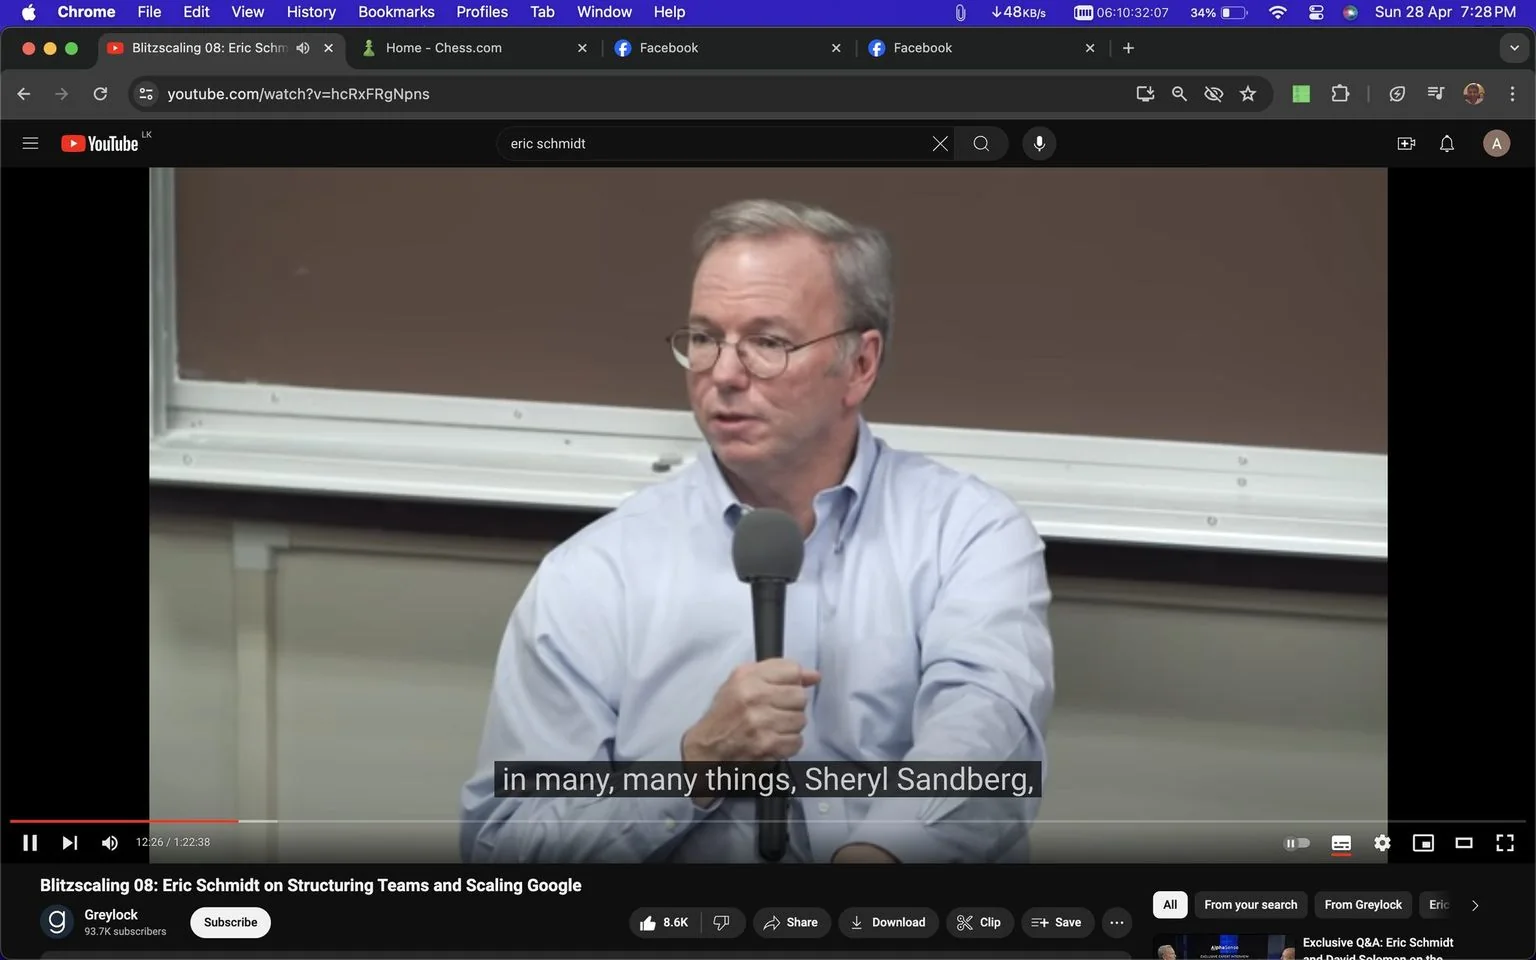The height and width of the screenshot is (960, 1536).
Task: Open zoom magnifier in address bar
Action: (1179, 94)
